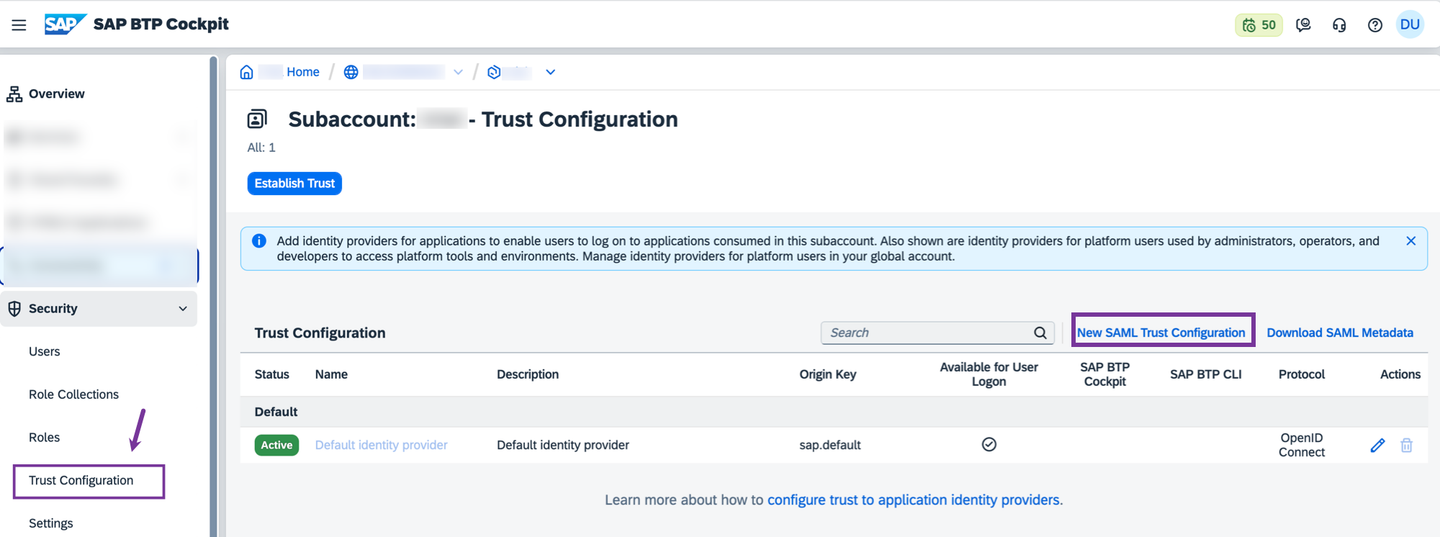Image resolution: width=1440 pixels, height=537 pixels.
Task: Close the information message strip
Action: (1411, 241)
